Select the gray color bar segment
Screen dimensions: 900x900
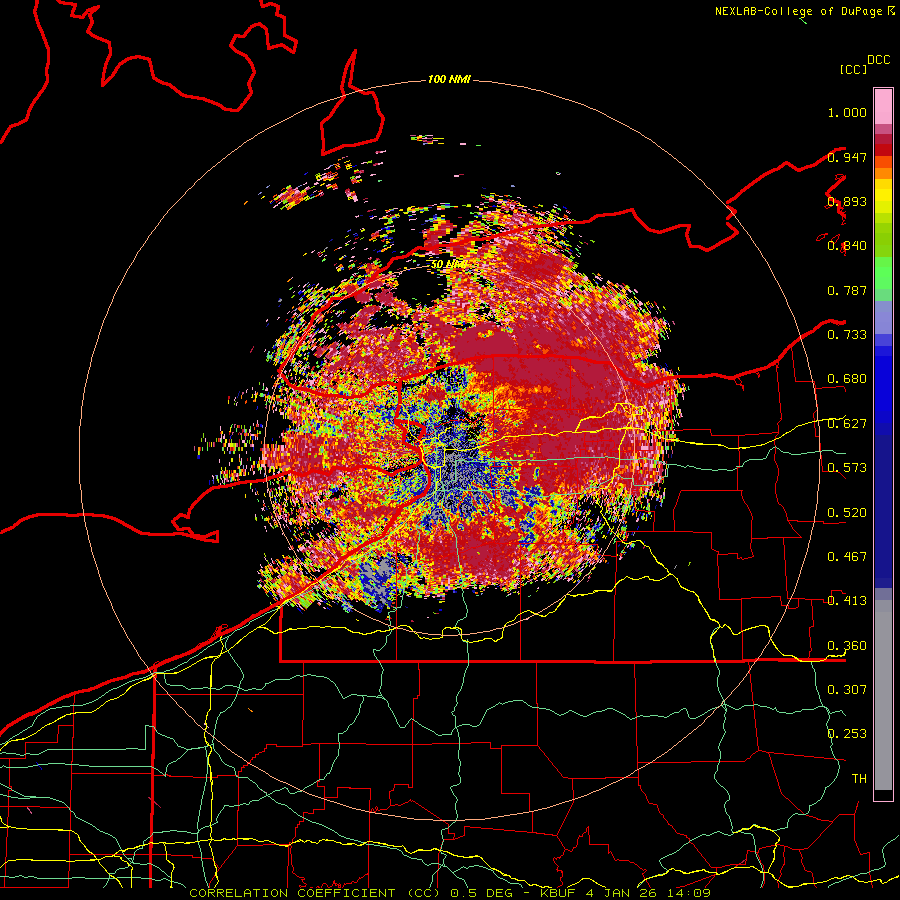(x=883, y=695)
